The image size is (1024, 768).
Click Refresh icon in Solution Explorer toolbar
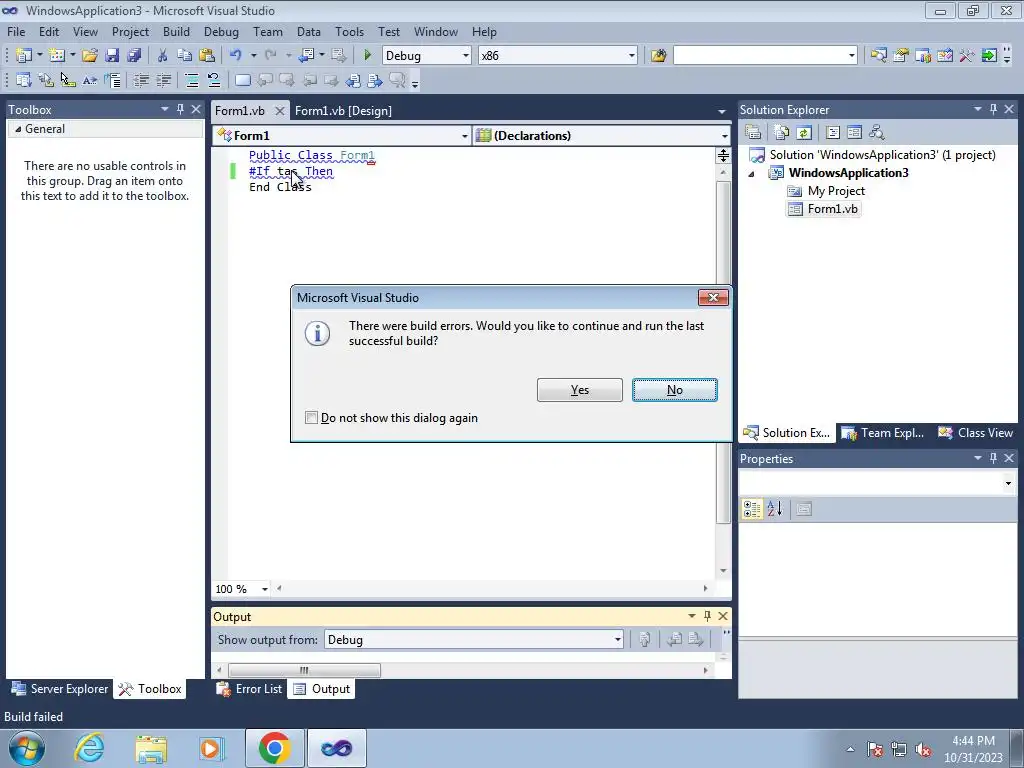pos(804,133)
